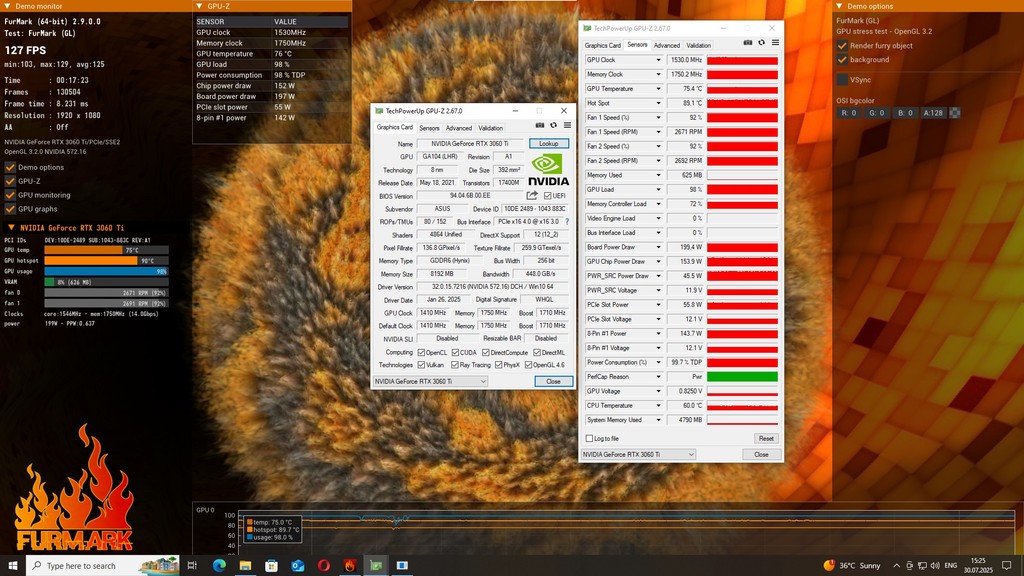The image size is (1024, 576).
Task: Click Close button in Graphics Card window
Action: tap(553, 381)
